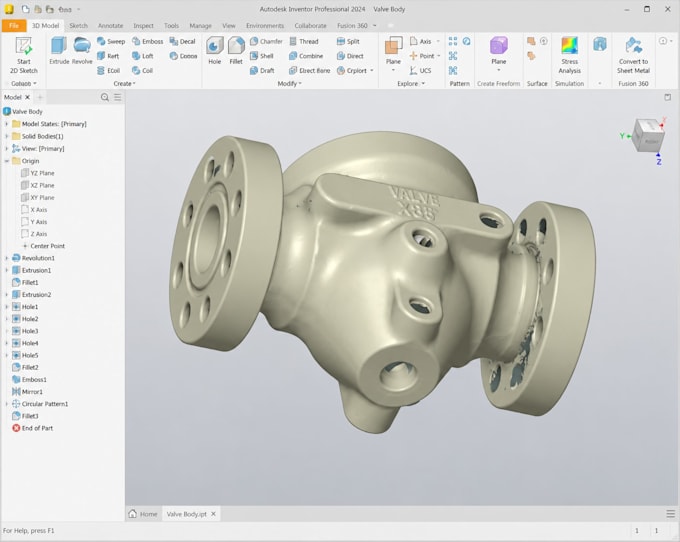This screenshot has height=542, width=680.
Task: Expand the View: [Primary] node
Action: [x=7, y=148]
